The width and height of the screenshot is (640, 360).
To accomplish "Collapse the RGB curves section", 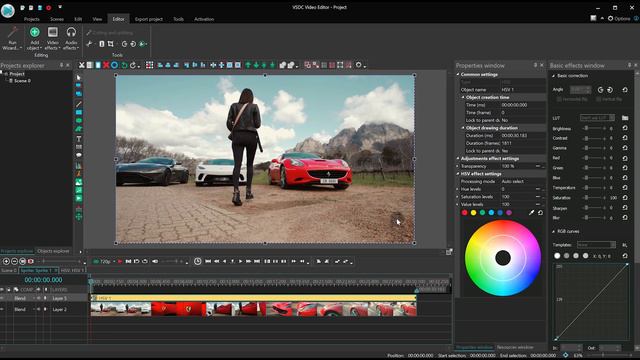I will pyautogui.click(x=554, y=231).
